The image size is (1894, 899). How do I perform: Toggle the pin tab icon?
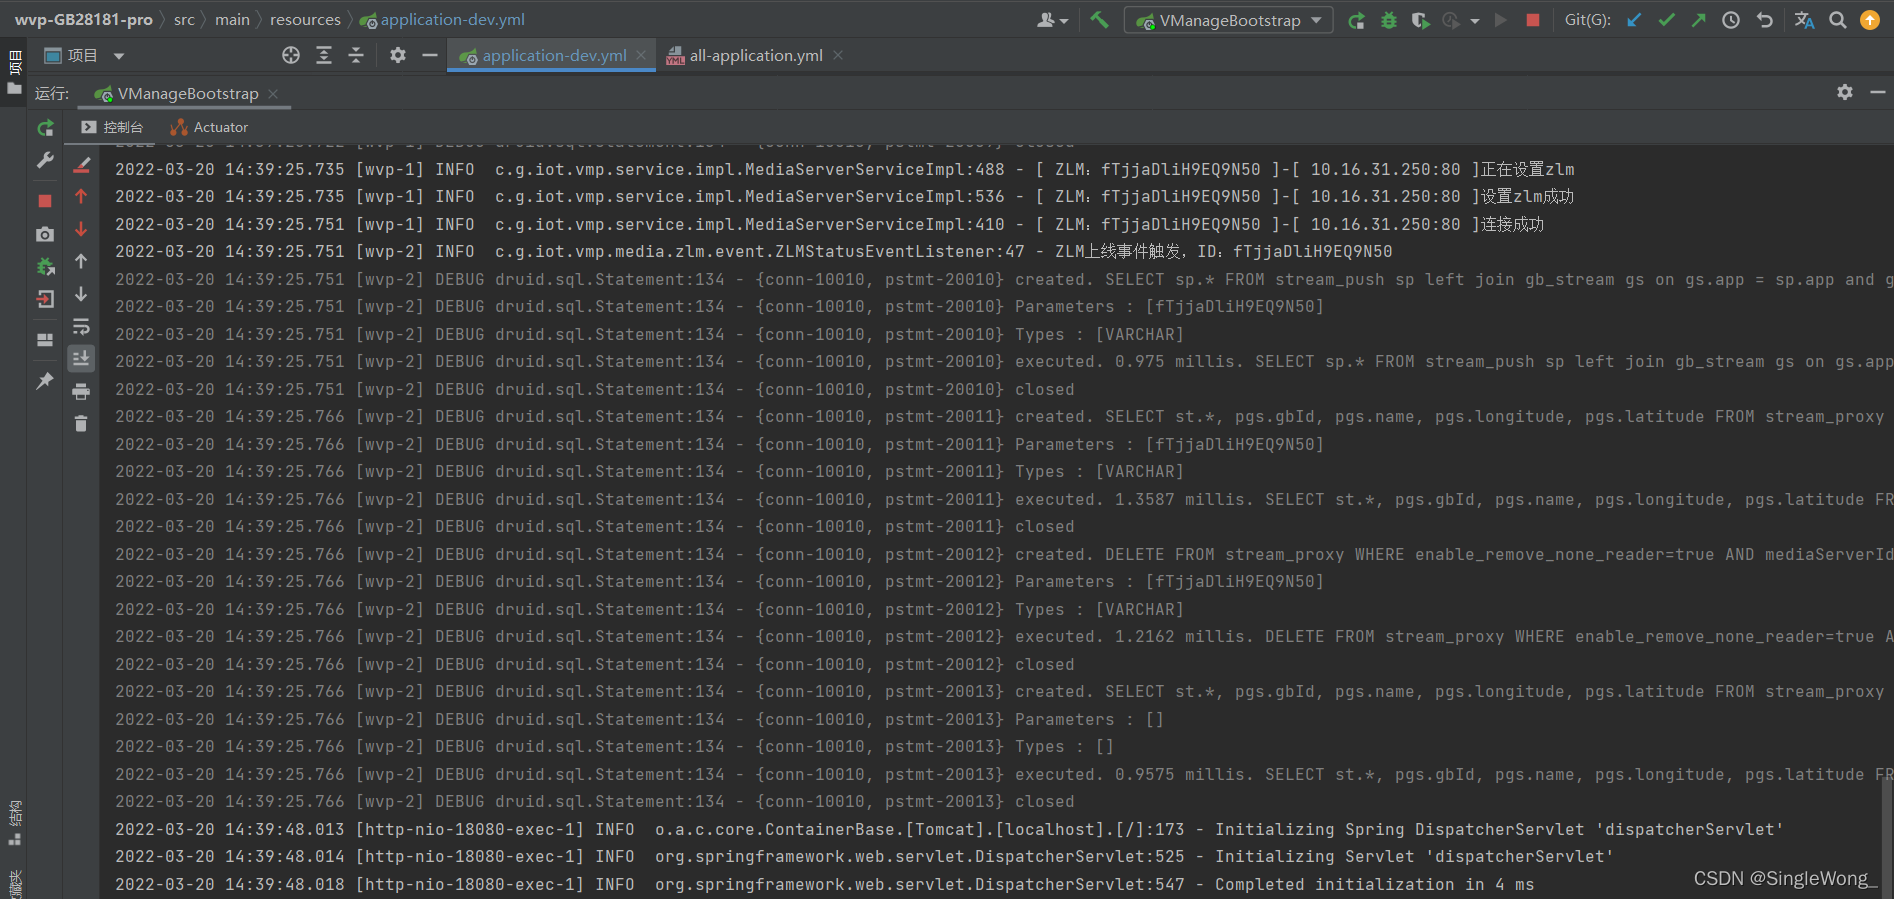[x=45, y=381]
